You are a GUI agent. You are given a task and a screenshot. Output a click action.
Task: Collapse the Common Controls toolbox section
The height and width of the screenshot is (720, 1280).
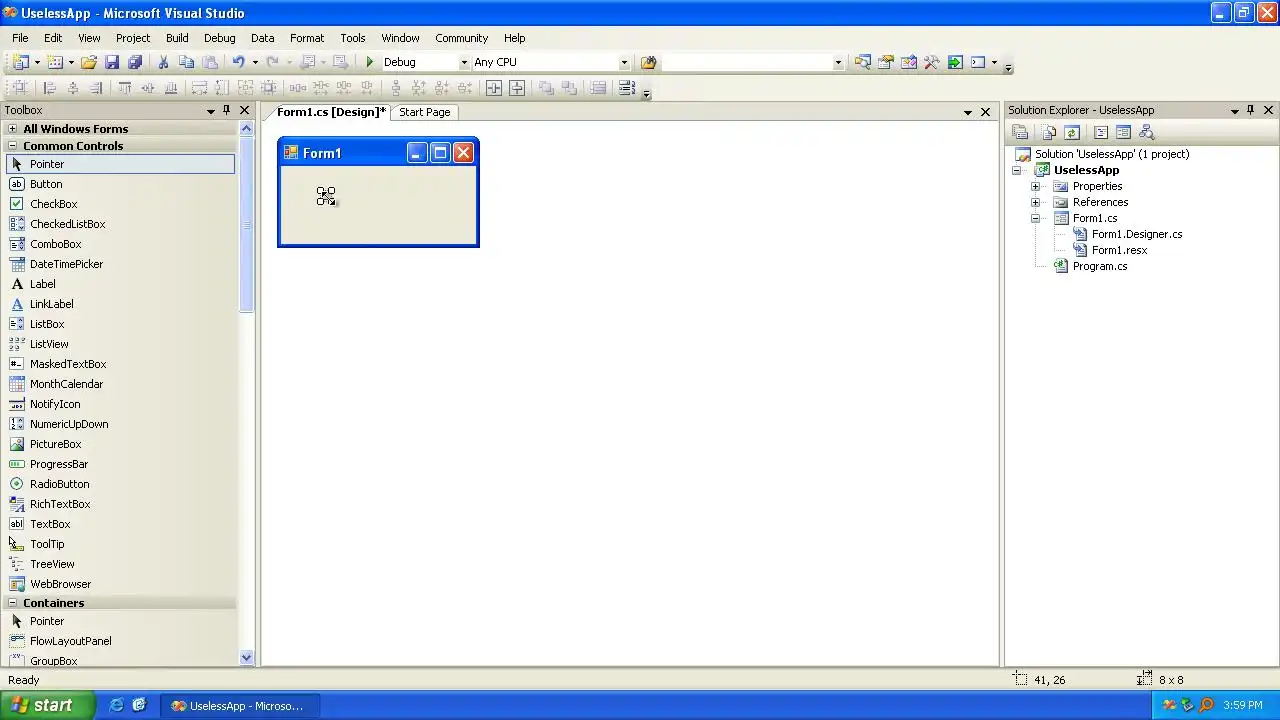click(x=12, y=146)
